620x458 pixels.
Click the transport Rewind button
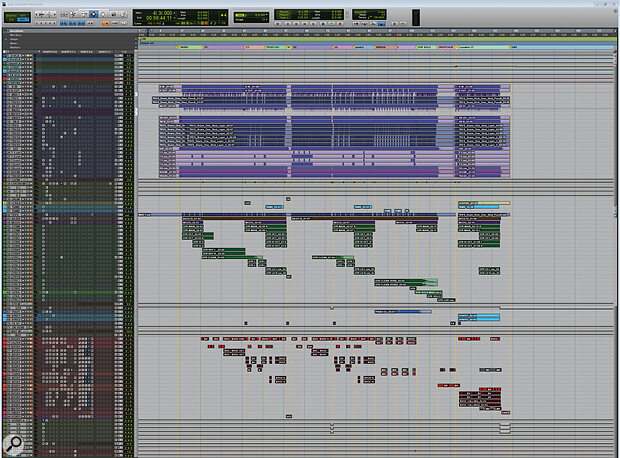coord(297,23)
